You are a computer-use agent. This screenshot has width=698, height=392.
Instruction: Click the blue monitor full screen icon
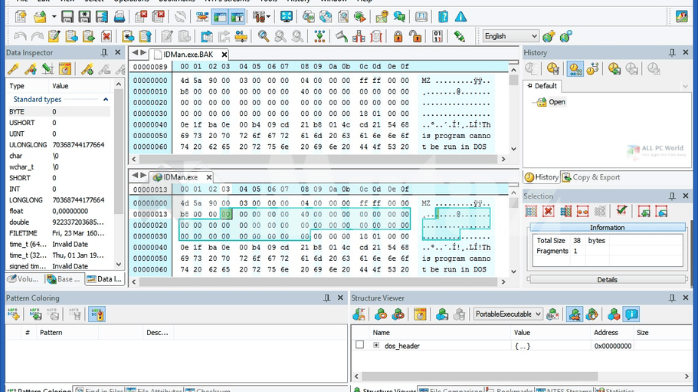coord(286,17)
